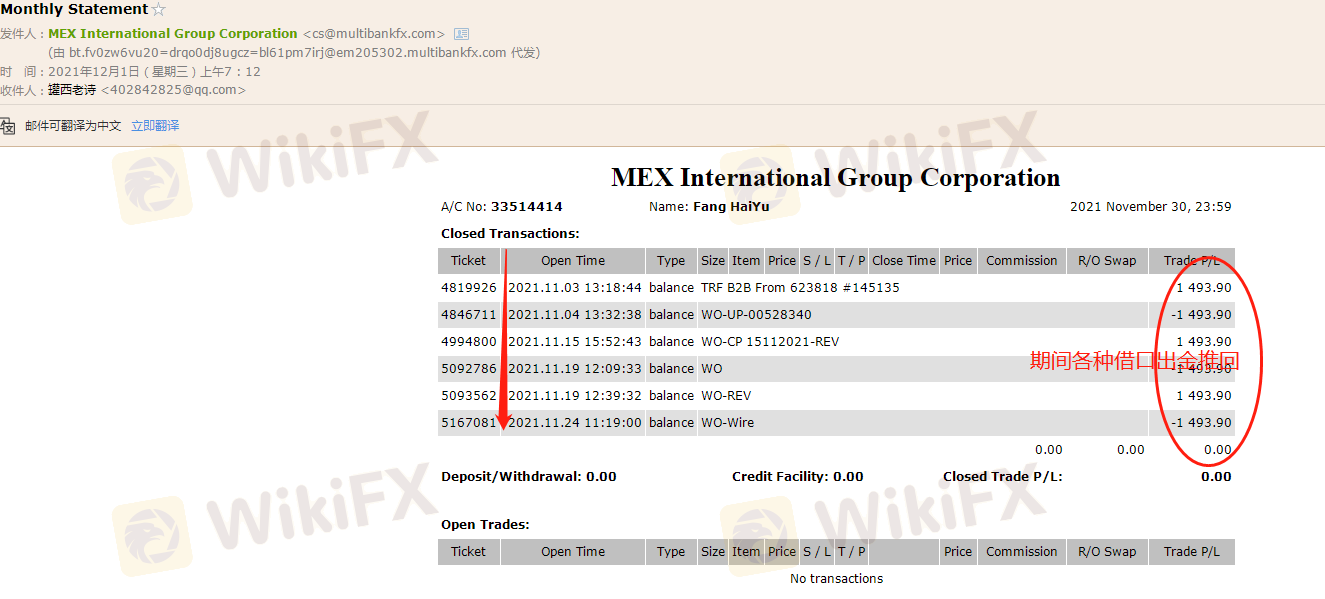Click the 代发 relay address line
This screenshot has height=599, width=1325.
click(x=294, y=53)
